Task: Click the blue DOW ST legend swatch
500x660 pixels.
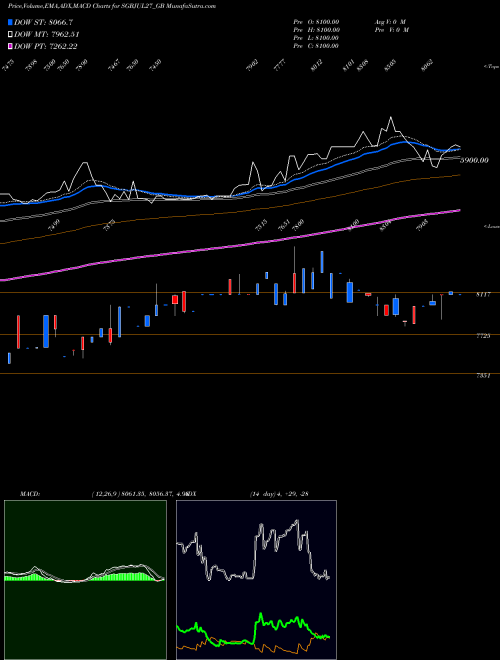Action: point(10,22)
